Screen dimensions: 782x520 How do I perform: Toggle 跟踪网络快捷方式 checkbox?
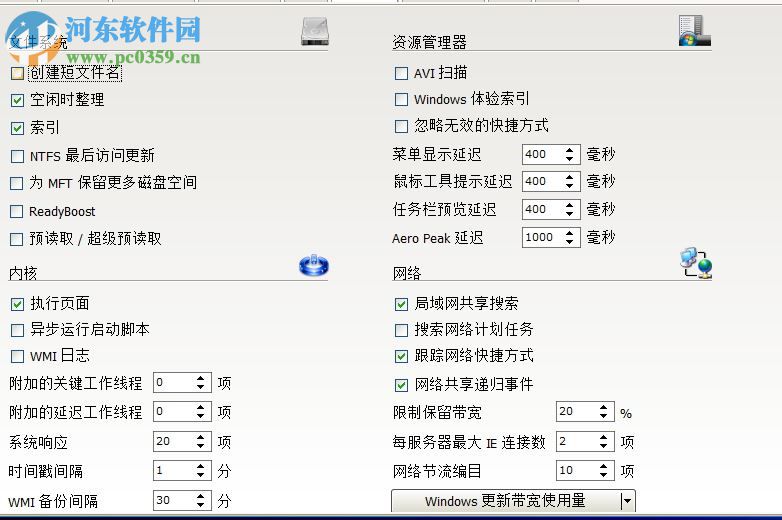click(401, 356)
